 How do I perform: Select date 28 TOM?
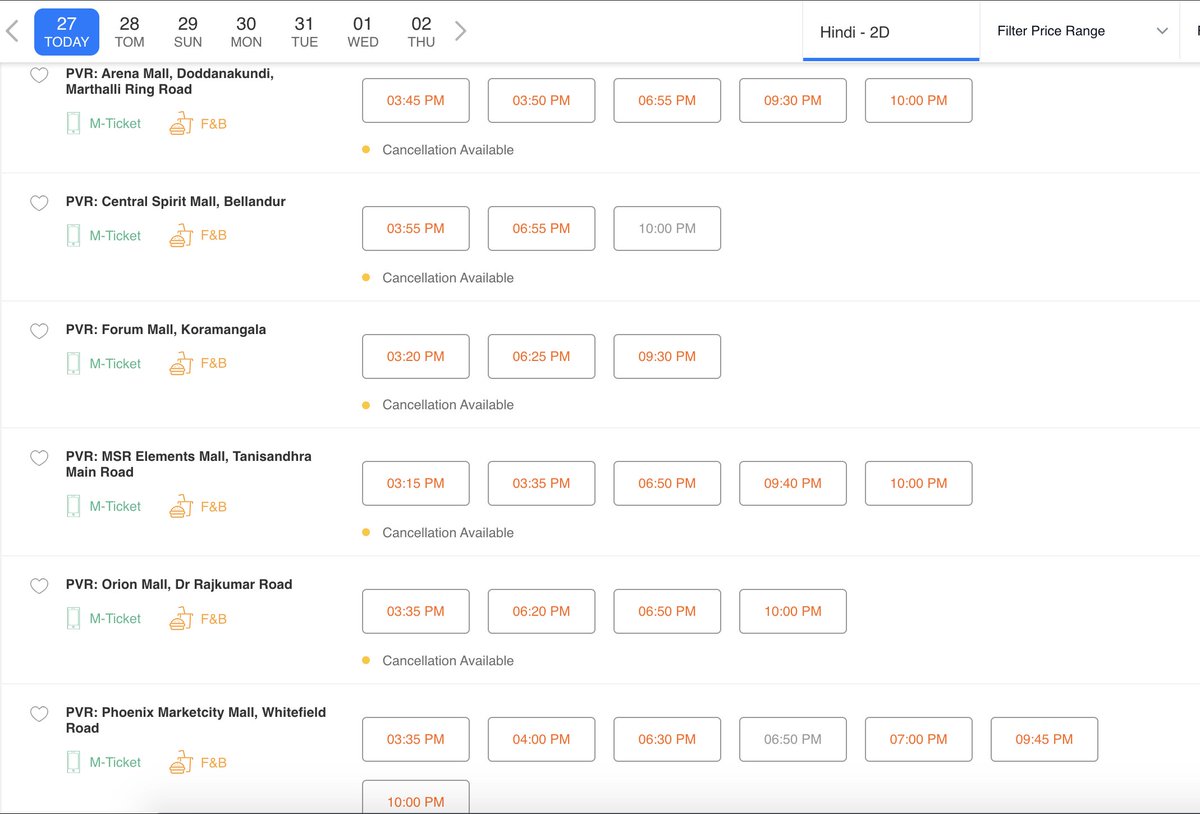click(x=129, y=32)
